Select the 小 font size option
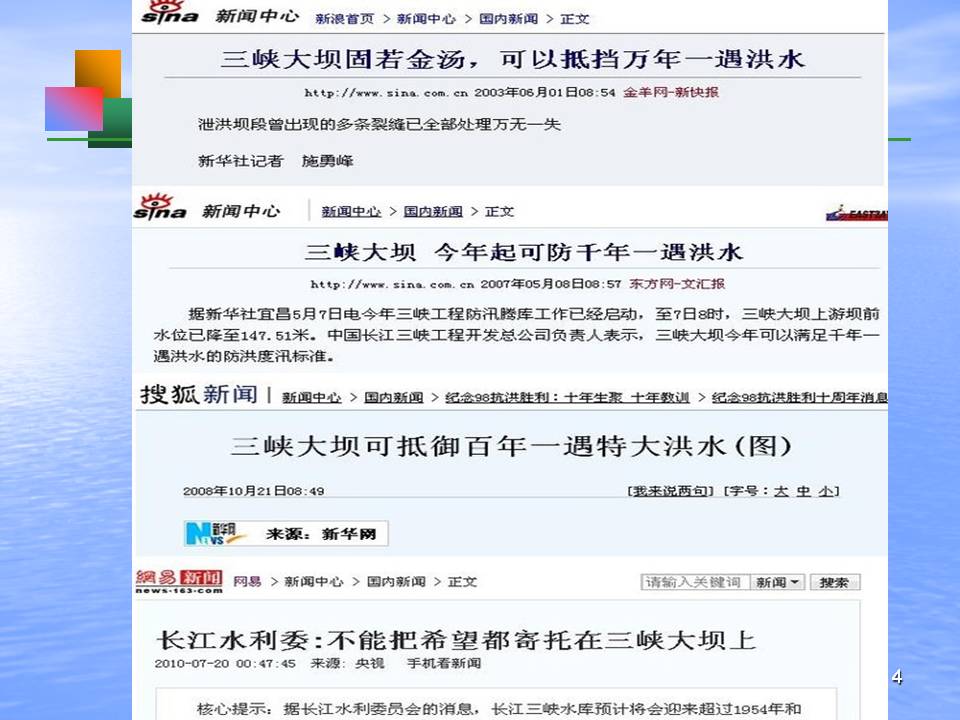 826,491
